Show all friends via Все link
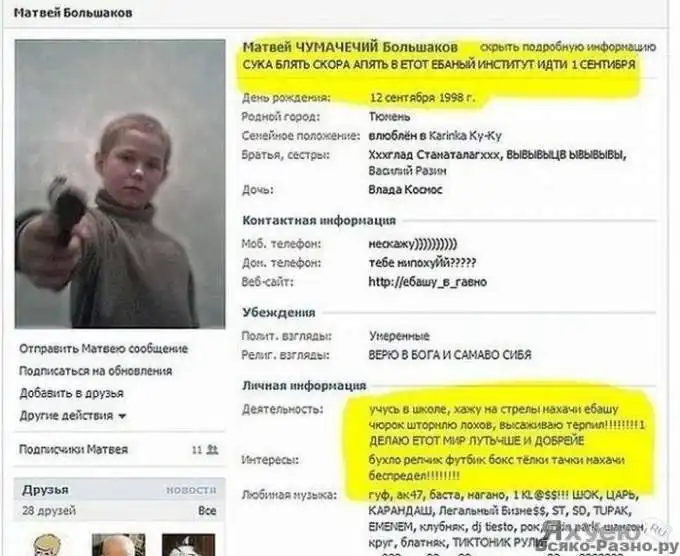Viewport: 680px width, 556px height. pos(207,510)
